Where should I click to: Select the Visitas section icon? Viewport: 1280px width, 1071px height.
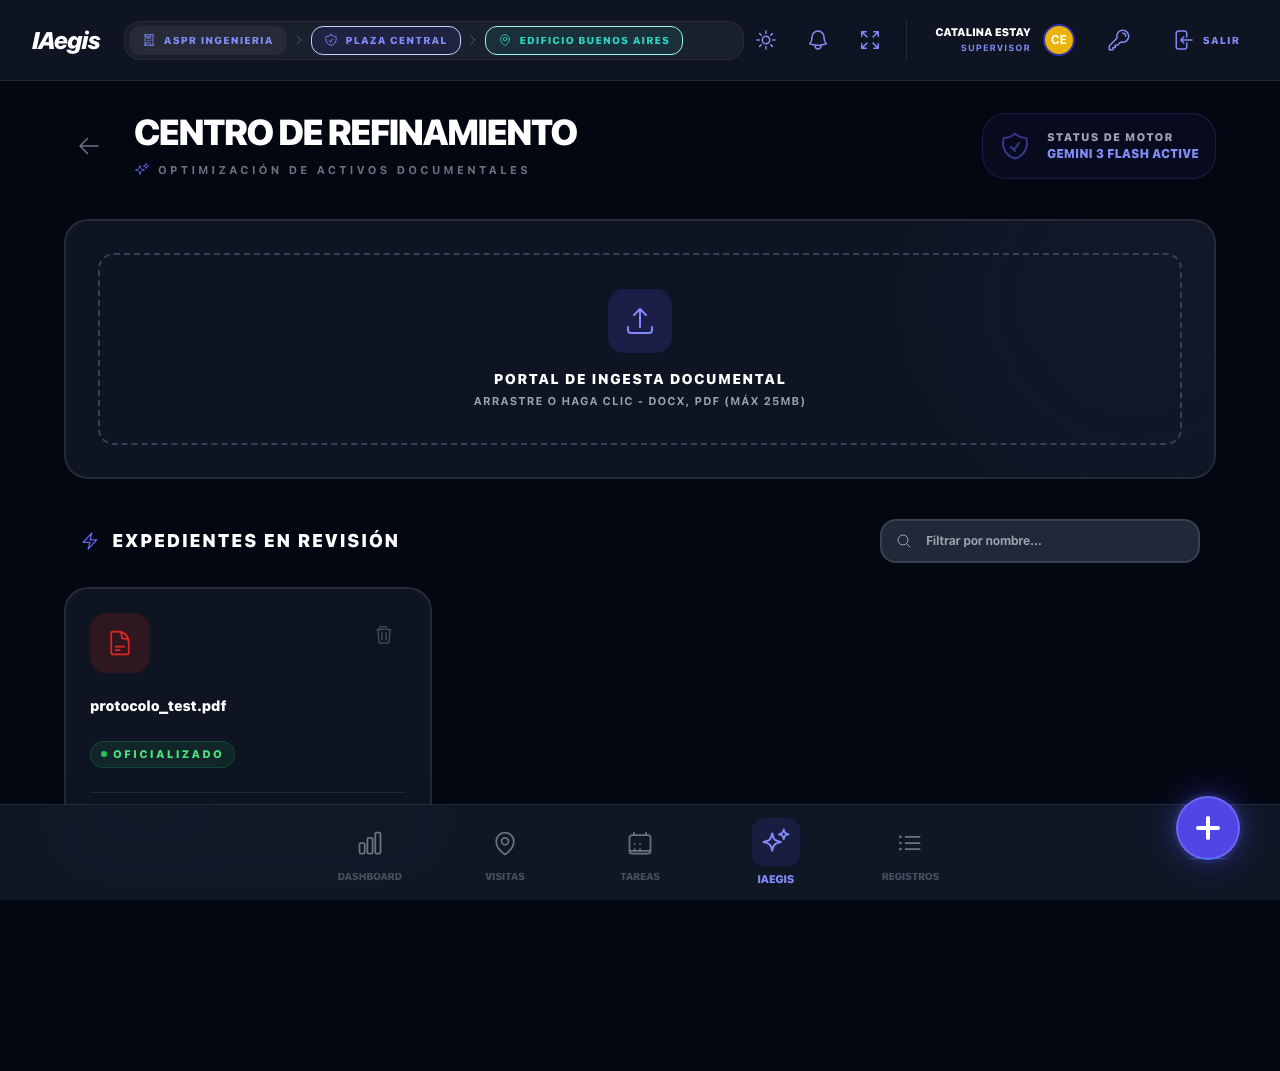tap(505, 852)
